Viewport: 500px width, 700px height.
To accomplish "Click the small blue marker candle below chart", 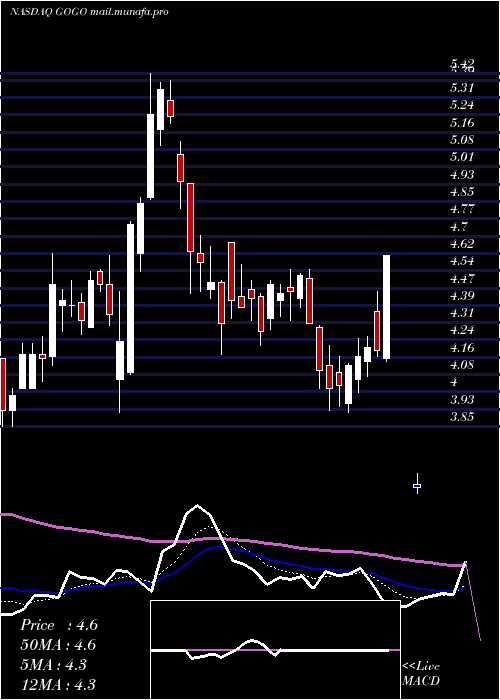I will (417, 485).
